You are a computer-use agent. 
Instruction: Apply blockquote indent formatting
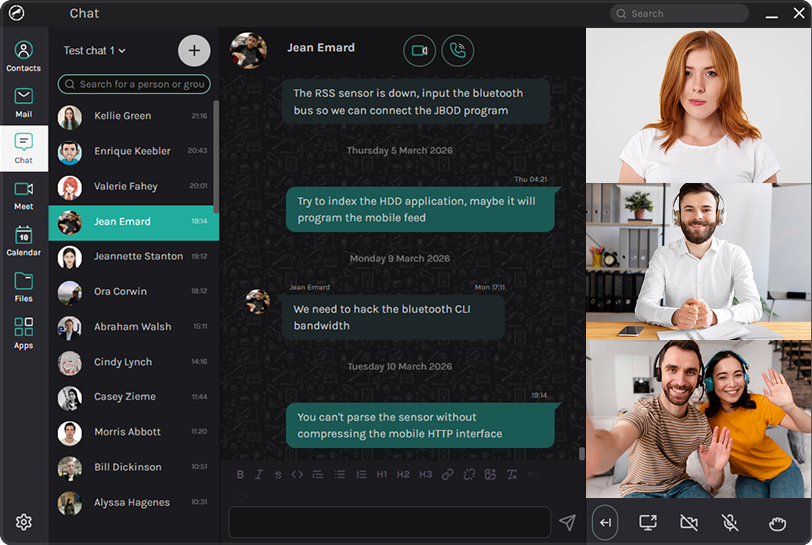click(318, 474)
